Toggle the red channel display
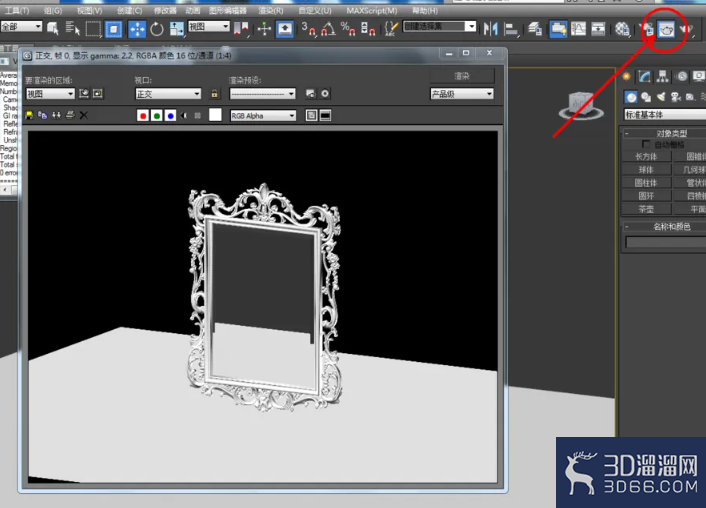 [143, 116]
